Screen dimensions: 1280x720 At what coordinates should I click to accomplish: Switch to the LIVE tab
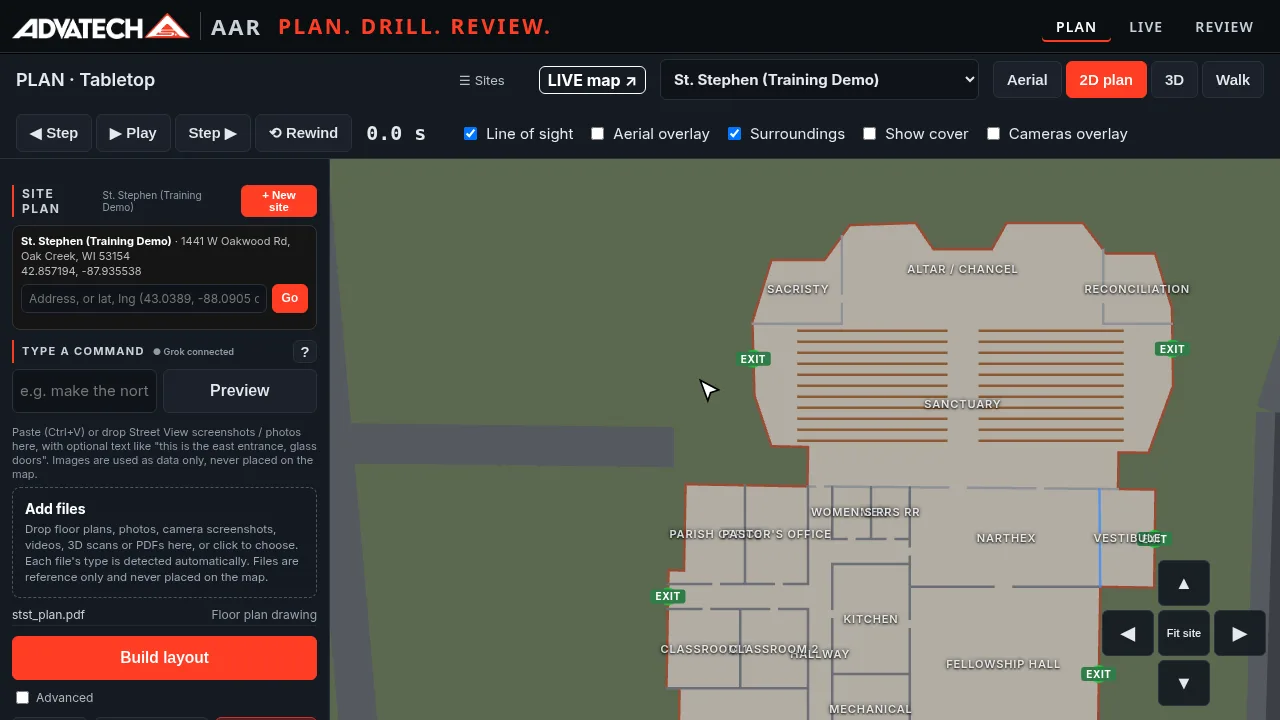[1146, 27]
